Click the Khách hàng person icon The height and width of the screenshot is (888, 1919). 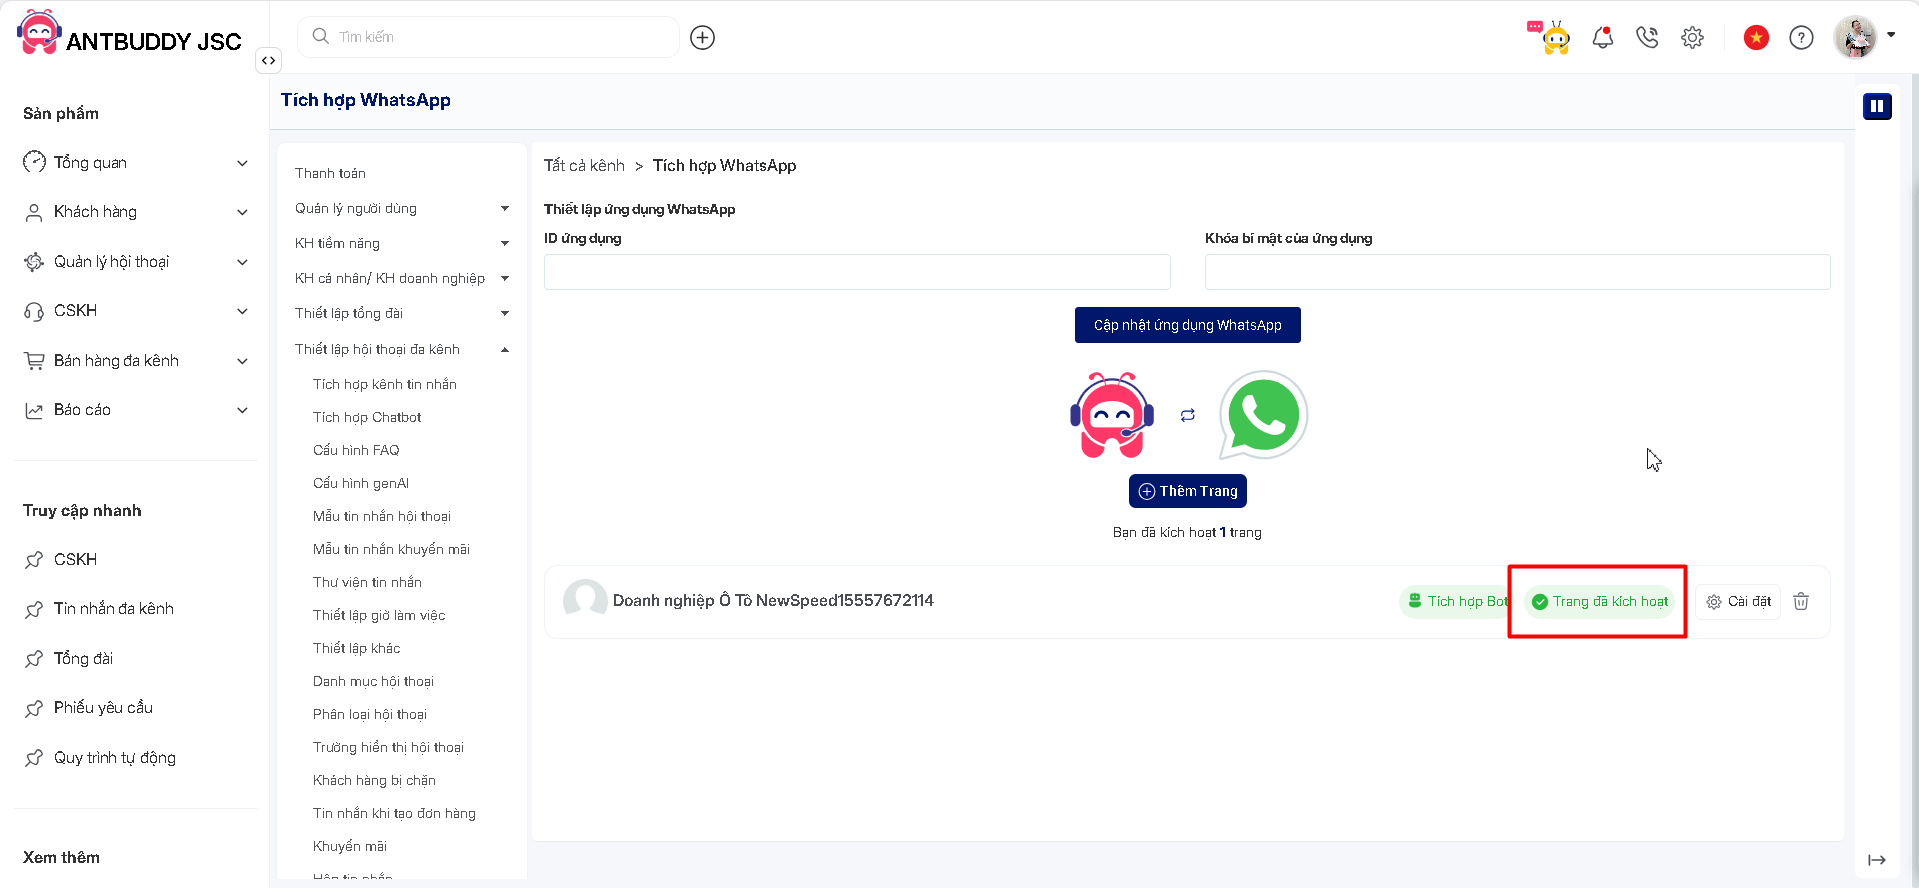(x=34, y=212)
